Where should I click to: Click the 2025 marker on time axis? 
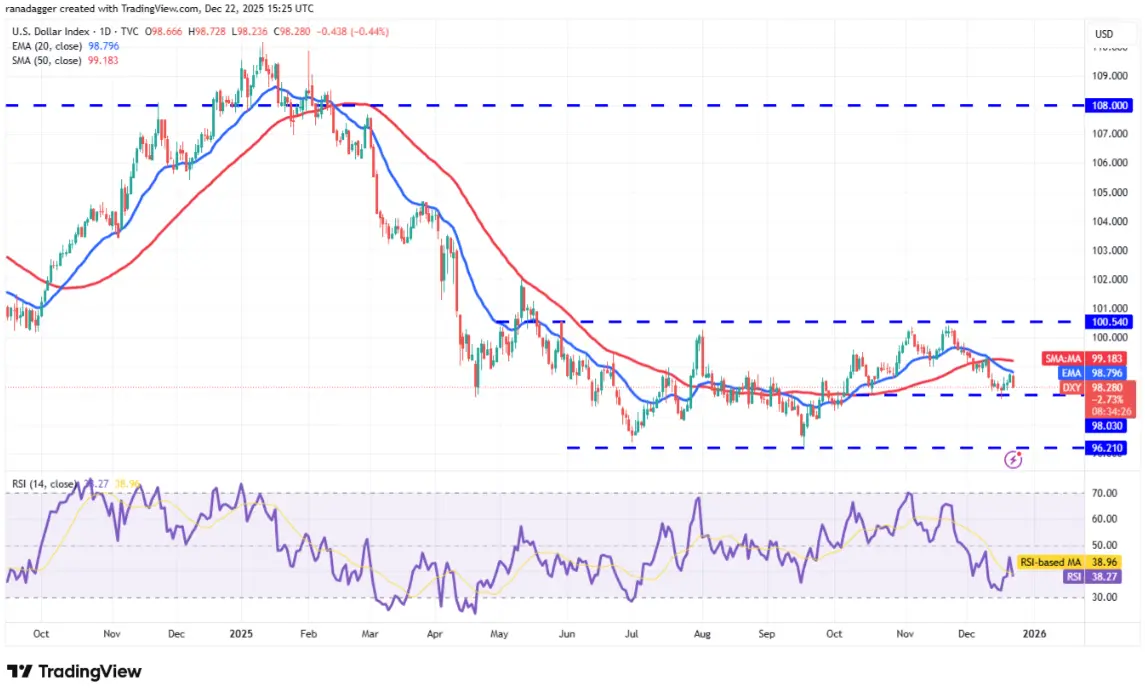tap(240, 634)
